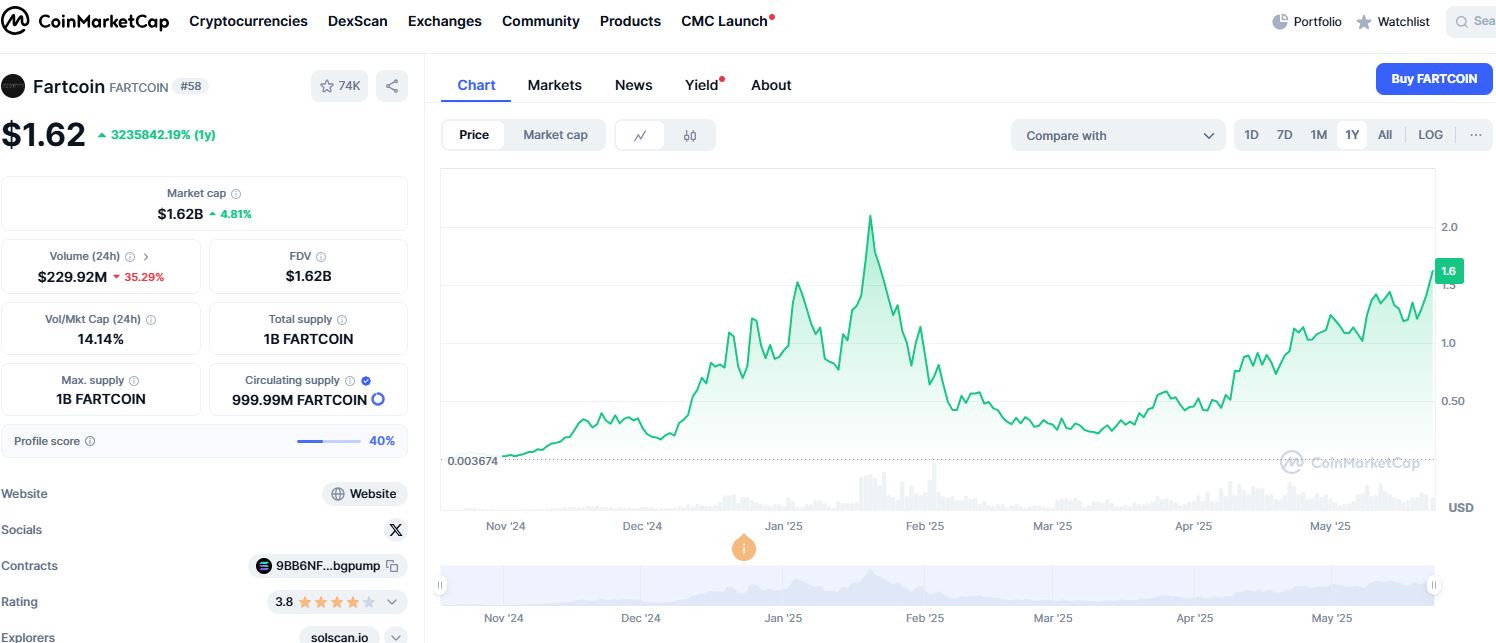Open the DexScan nav menu
1496x643 pixels.
358,21
